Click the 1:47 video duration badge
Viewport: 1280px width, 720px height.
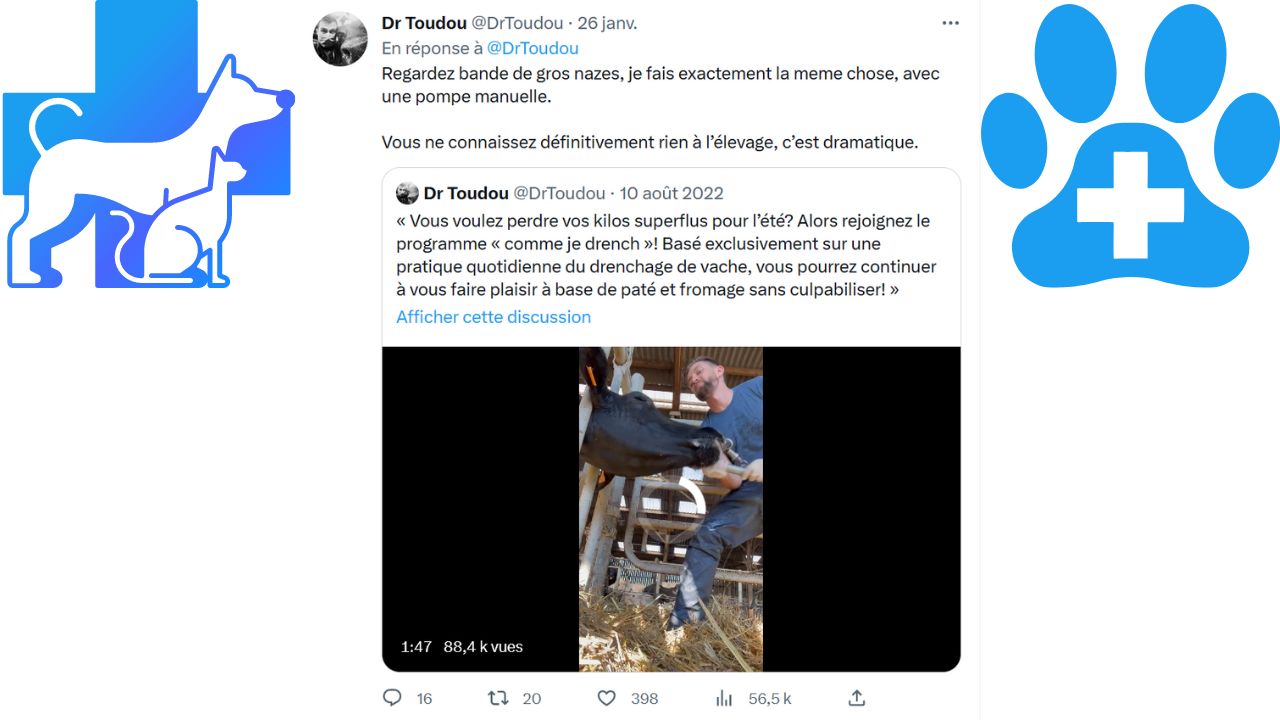click(x=416, y=647)
